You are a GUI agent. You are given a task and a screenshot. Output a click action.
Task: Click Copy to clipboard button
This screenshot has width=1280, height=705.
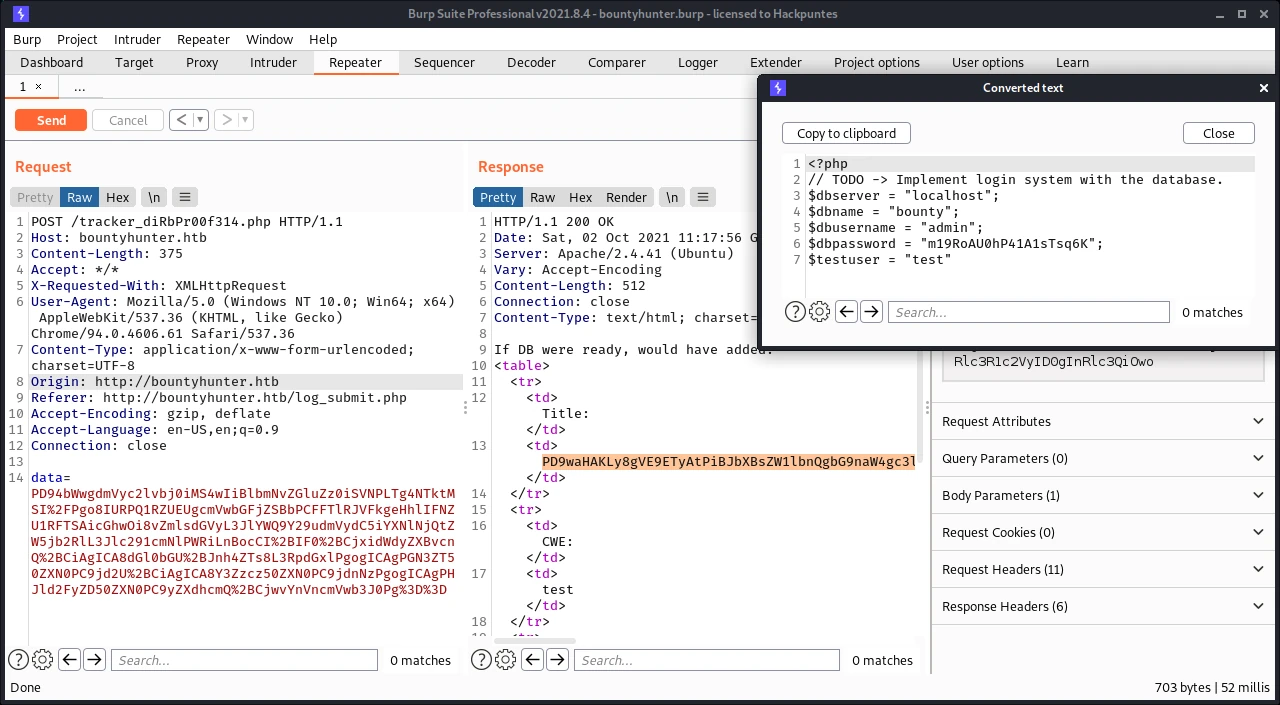coord(846,133)
